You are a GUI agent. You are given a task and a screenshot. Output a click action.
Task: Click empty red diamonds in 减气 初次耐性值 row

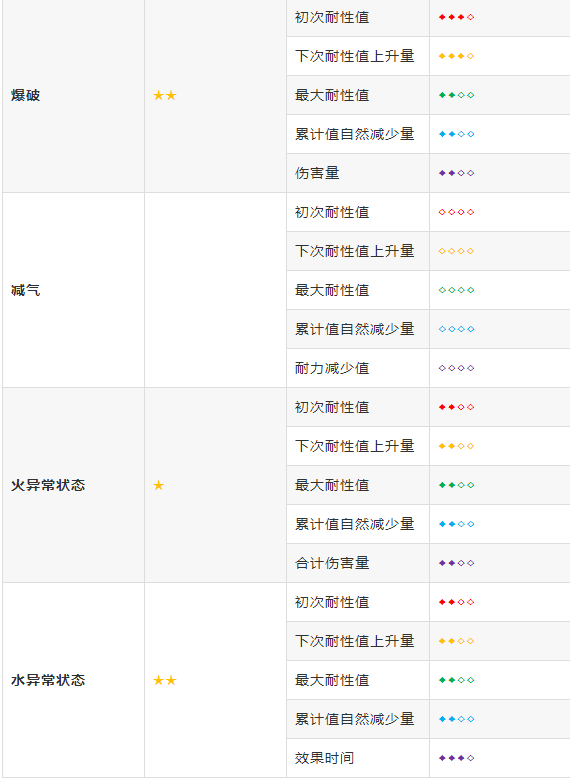(456, 212)
